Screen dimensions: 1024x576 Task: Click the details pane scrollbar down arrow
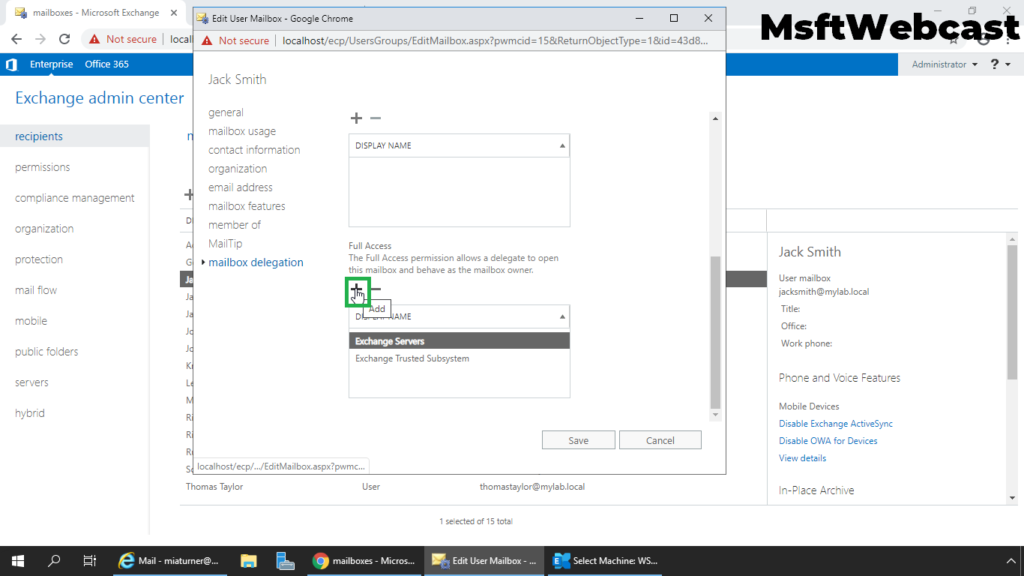(x=1012, y=498)
